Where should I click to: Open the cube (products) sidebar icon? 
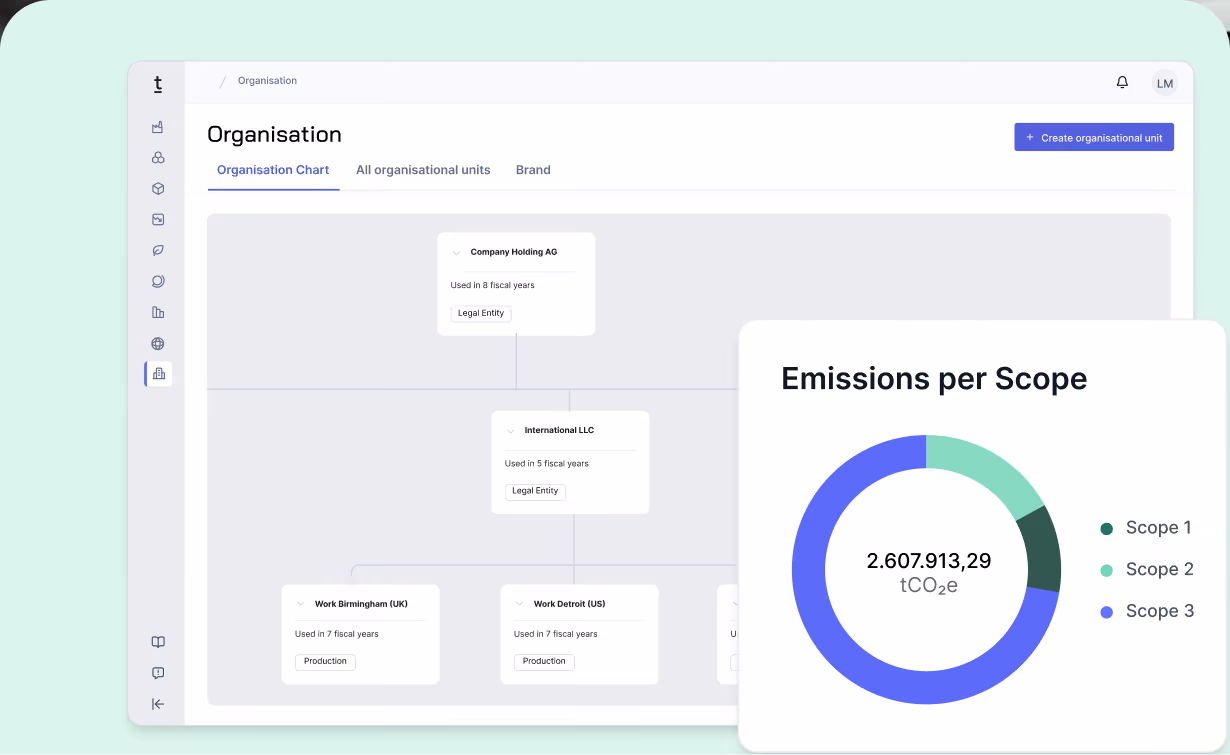(x=158, y=189)
